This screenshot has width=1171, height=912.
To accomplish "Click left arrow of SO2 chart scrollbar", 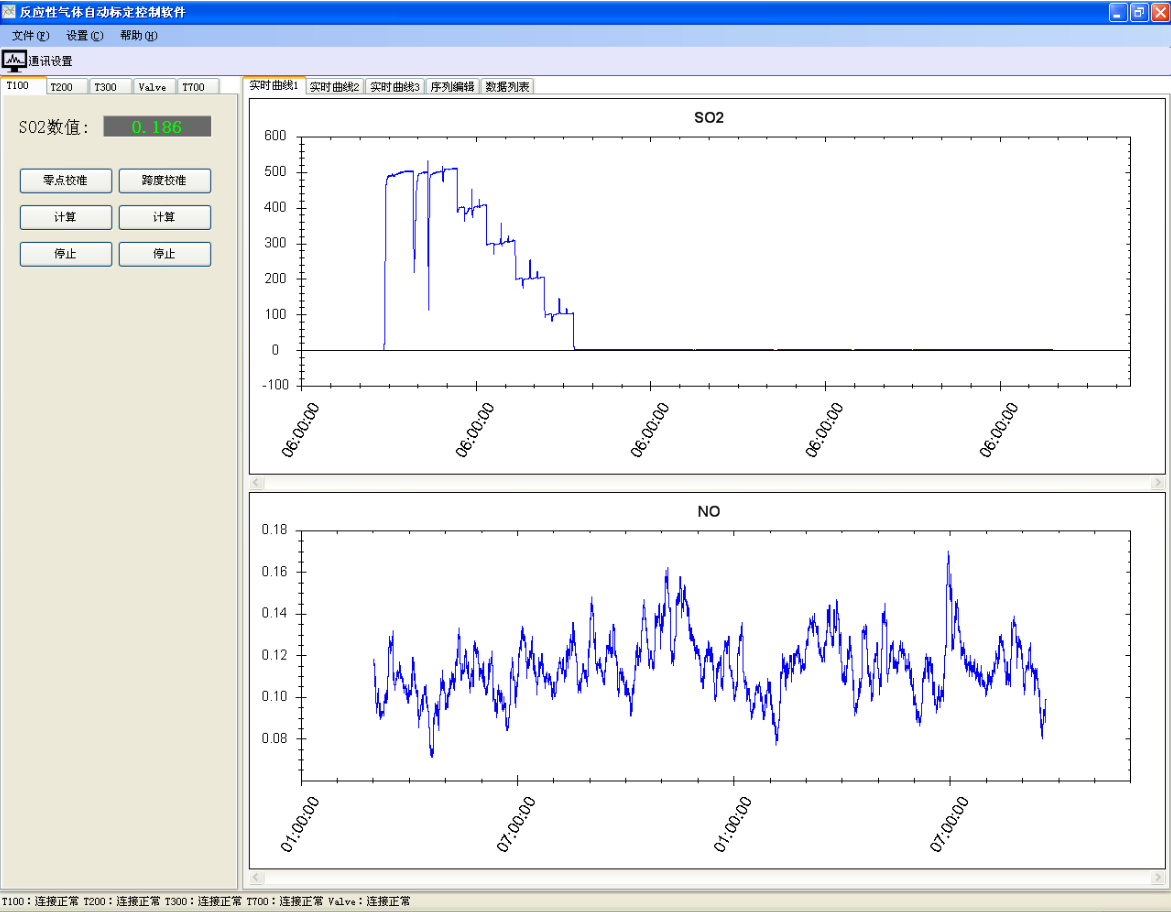I will coord(257,483).
